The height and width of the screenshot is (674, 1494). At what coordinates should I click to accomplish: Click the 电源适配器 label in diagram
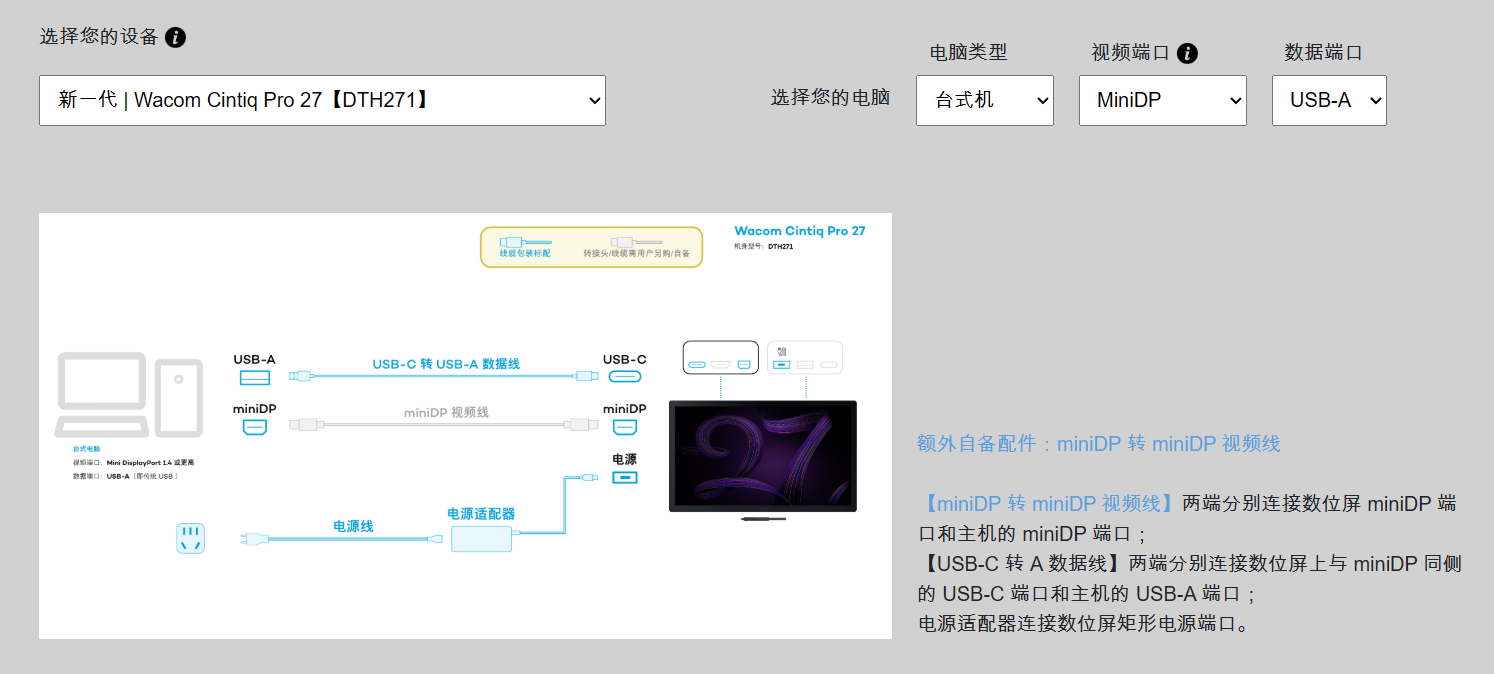(x=481, y=513)
